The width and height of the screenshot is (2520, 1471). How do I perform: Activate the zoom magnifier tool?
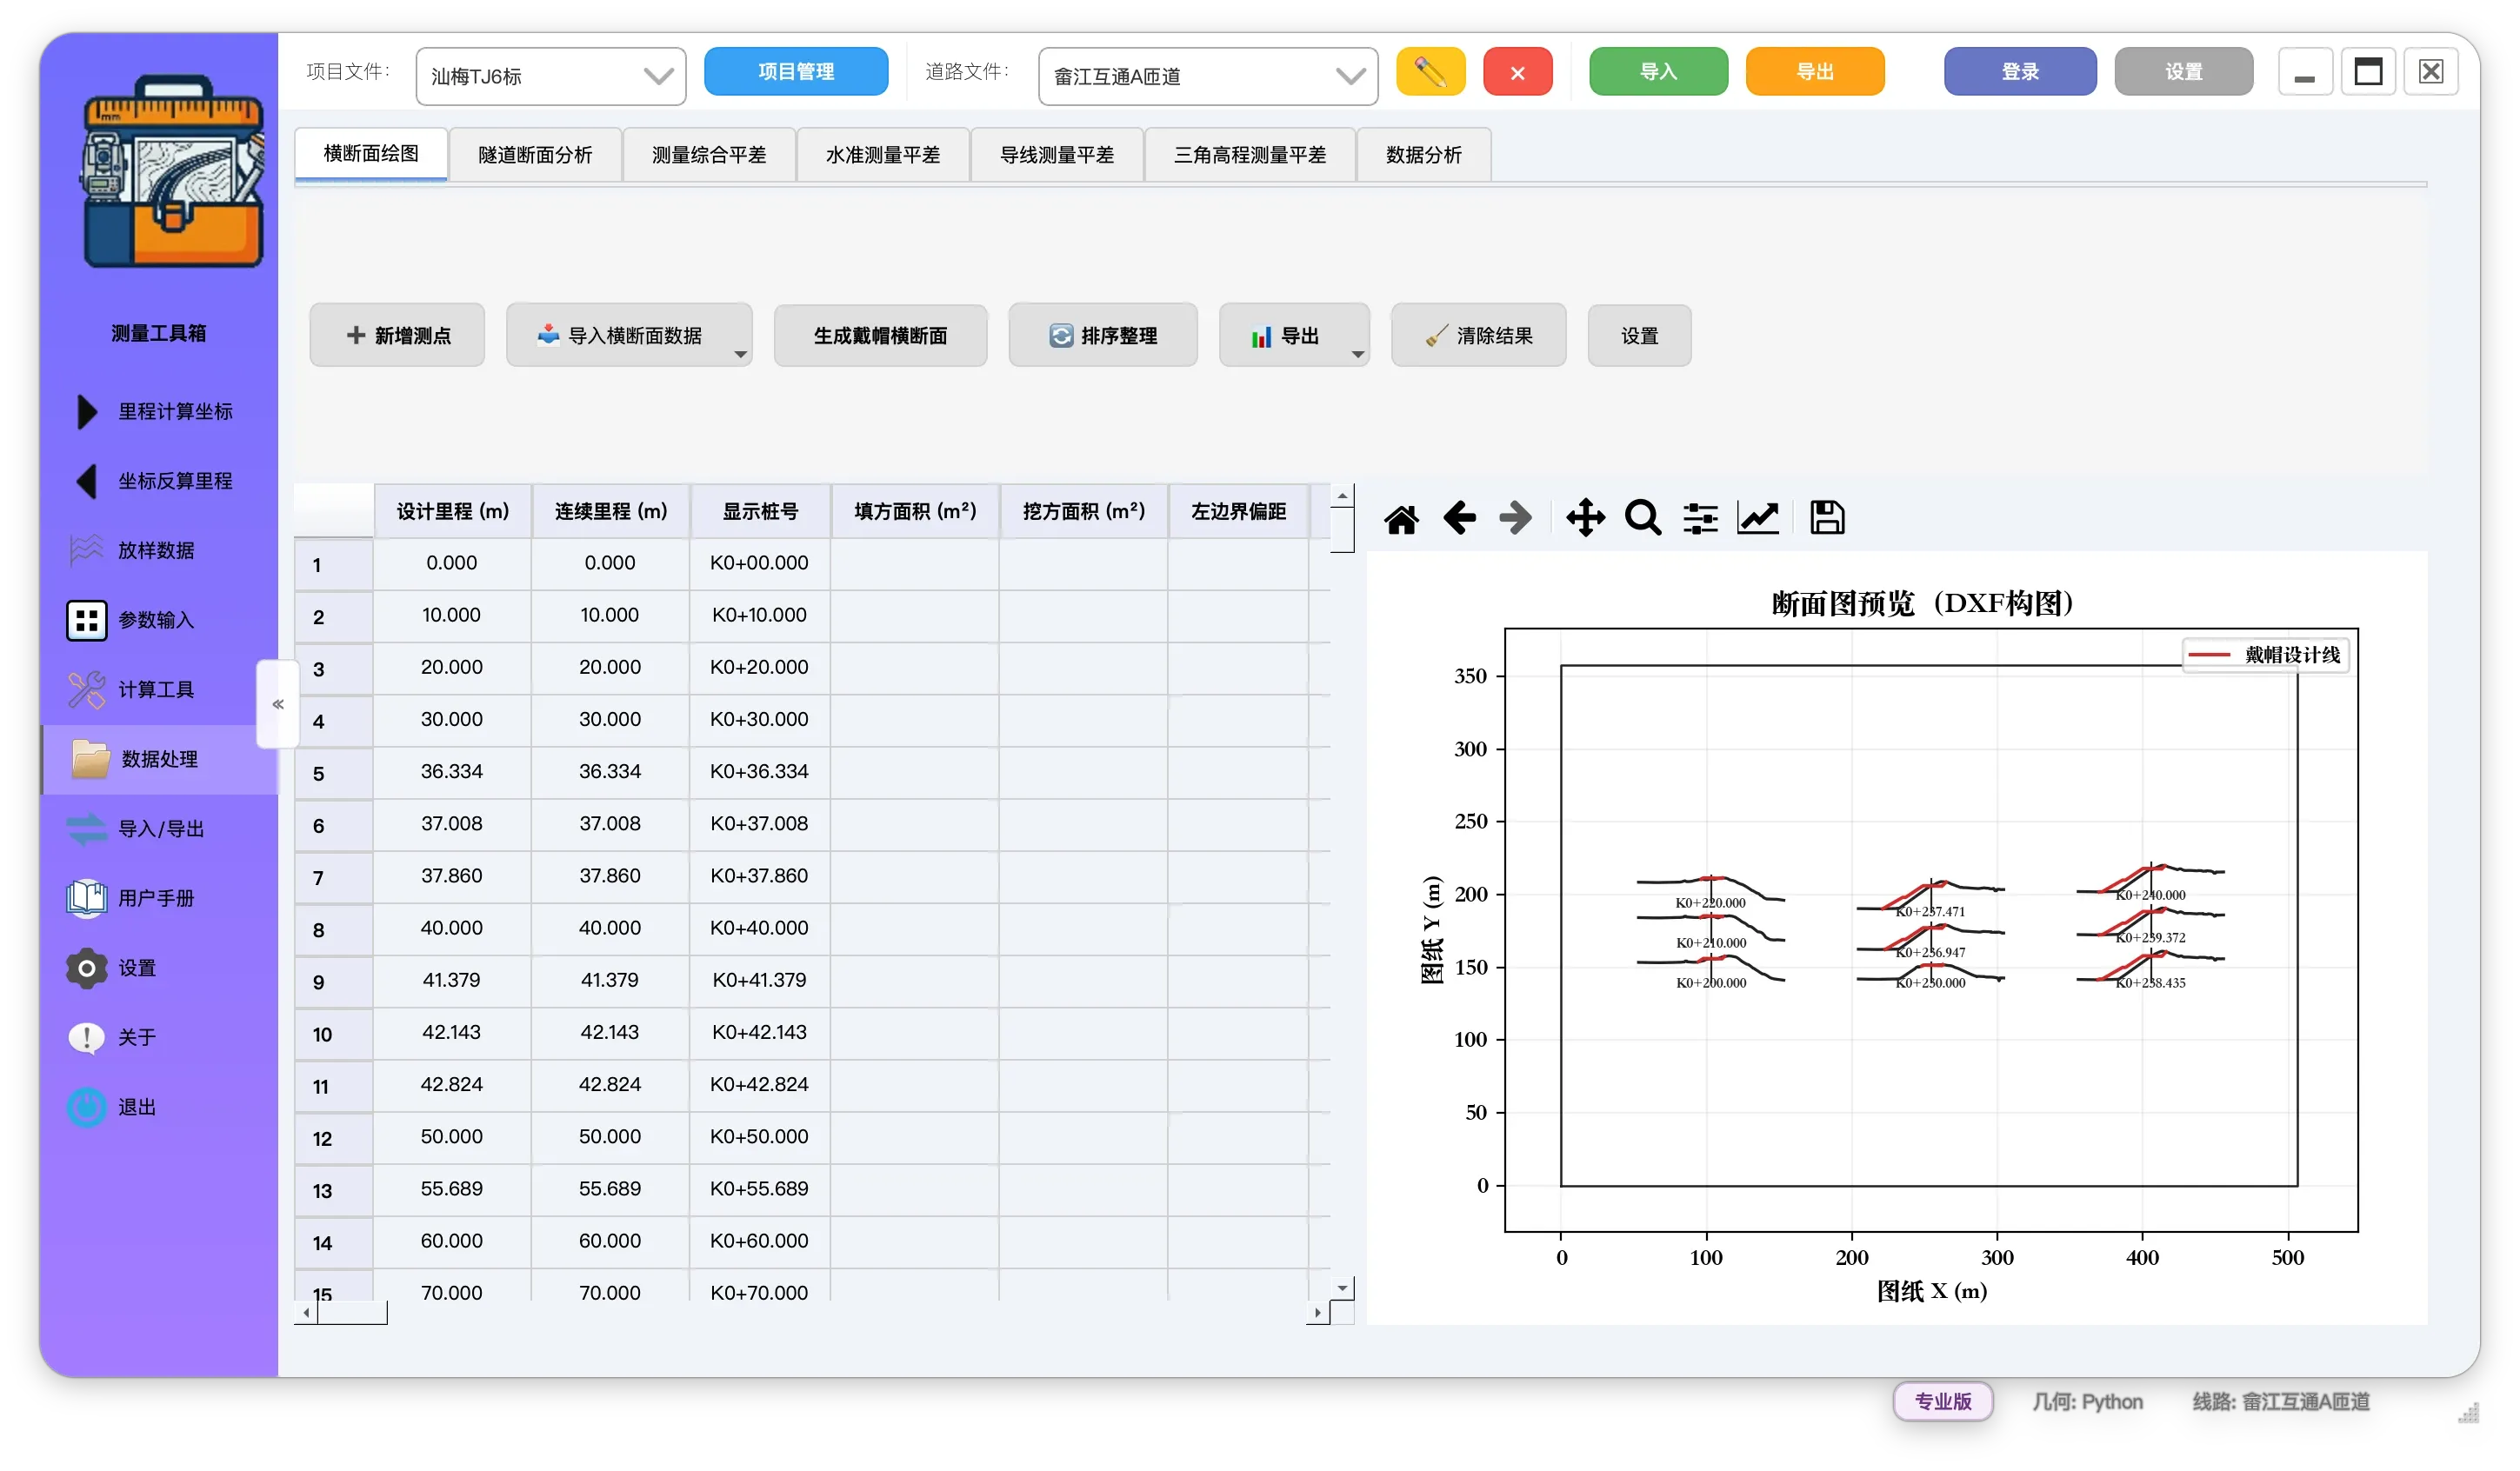click(1642, 518)
